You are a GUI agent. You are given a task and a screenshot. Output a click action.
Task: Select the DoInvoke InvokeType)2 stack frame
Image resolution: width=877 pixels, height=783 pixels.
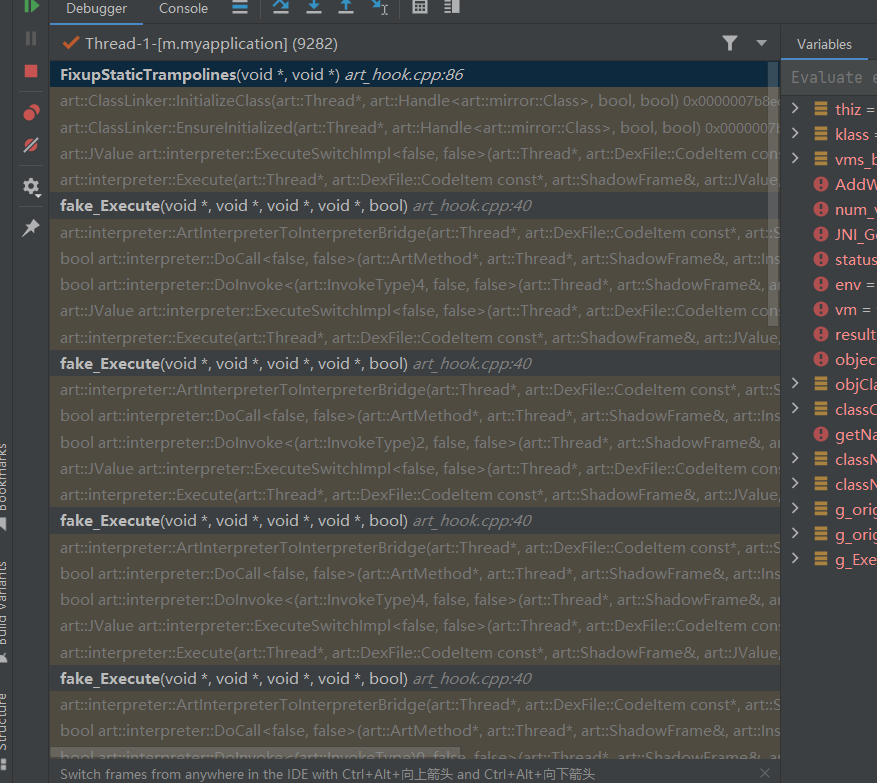point(415,442)
